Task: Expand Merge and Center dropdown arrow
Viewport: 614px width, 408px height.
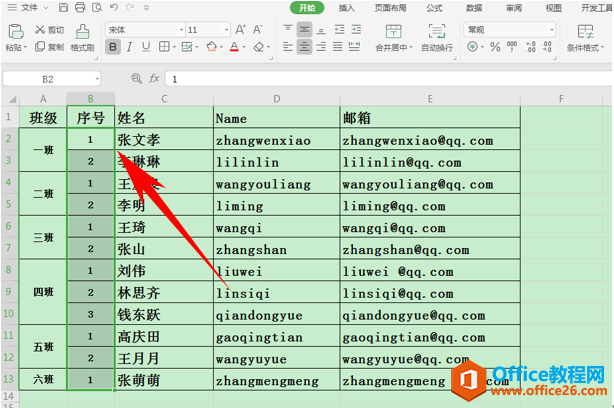Action: point(411,47)
